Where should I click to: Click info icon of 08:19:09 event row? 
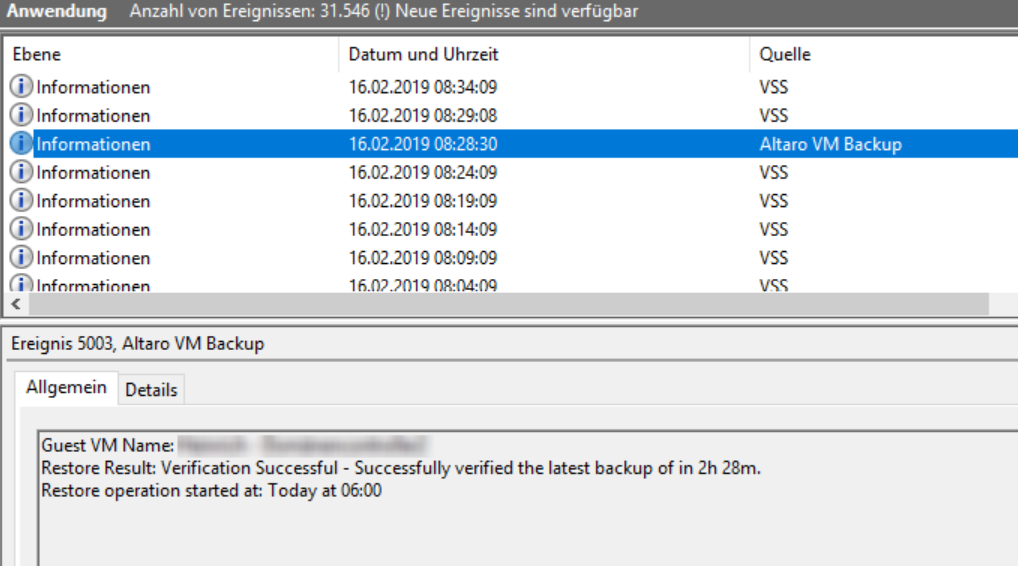(21, 201)
